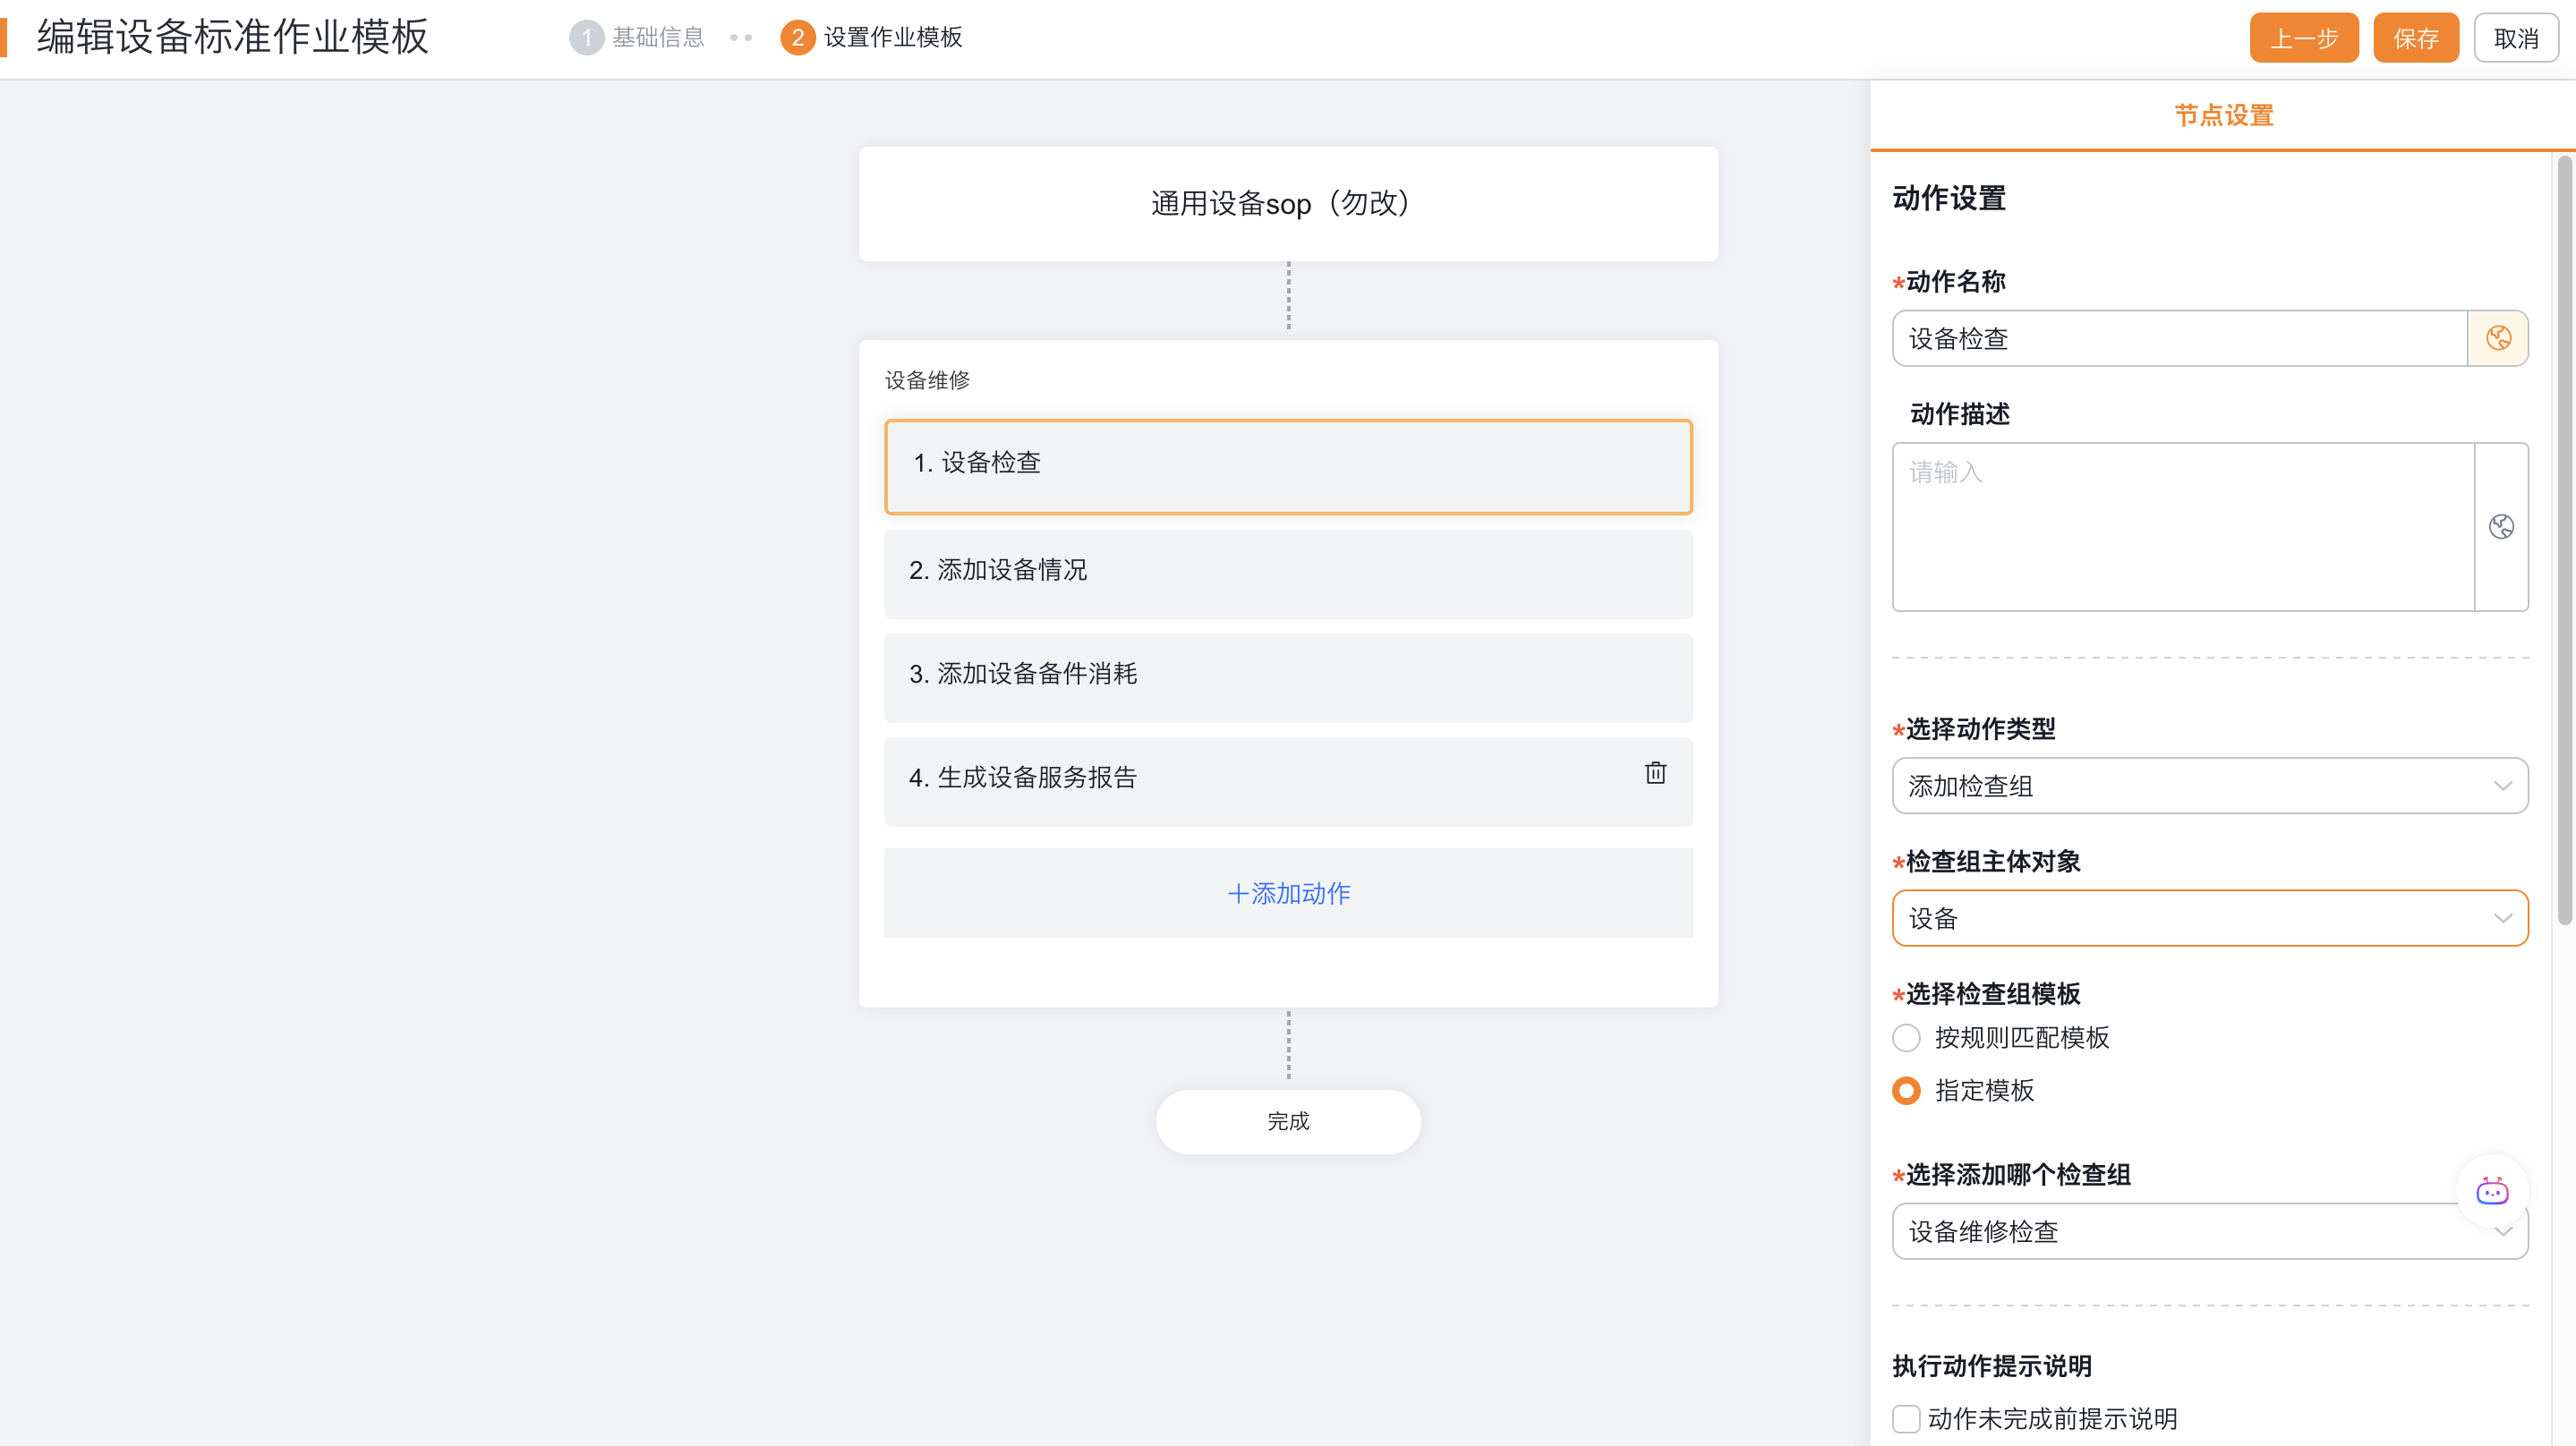Enable 动作未完成前提示说明 checkbox
The image size is (2576, 1446).
[1906, 1418]
